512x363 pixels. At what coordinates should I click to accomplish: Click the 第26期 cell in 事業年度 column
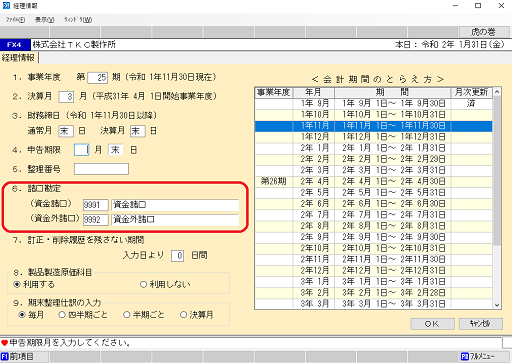point(274,182)
